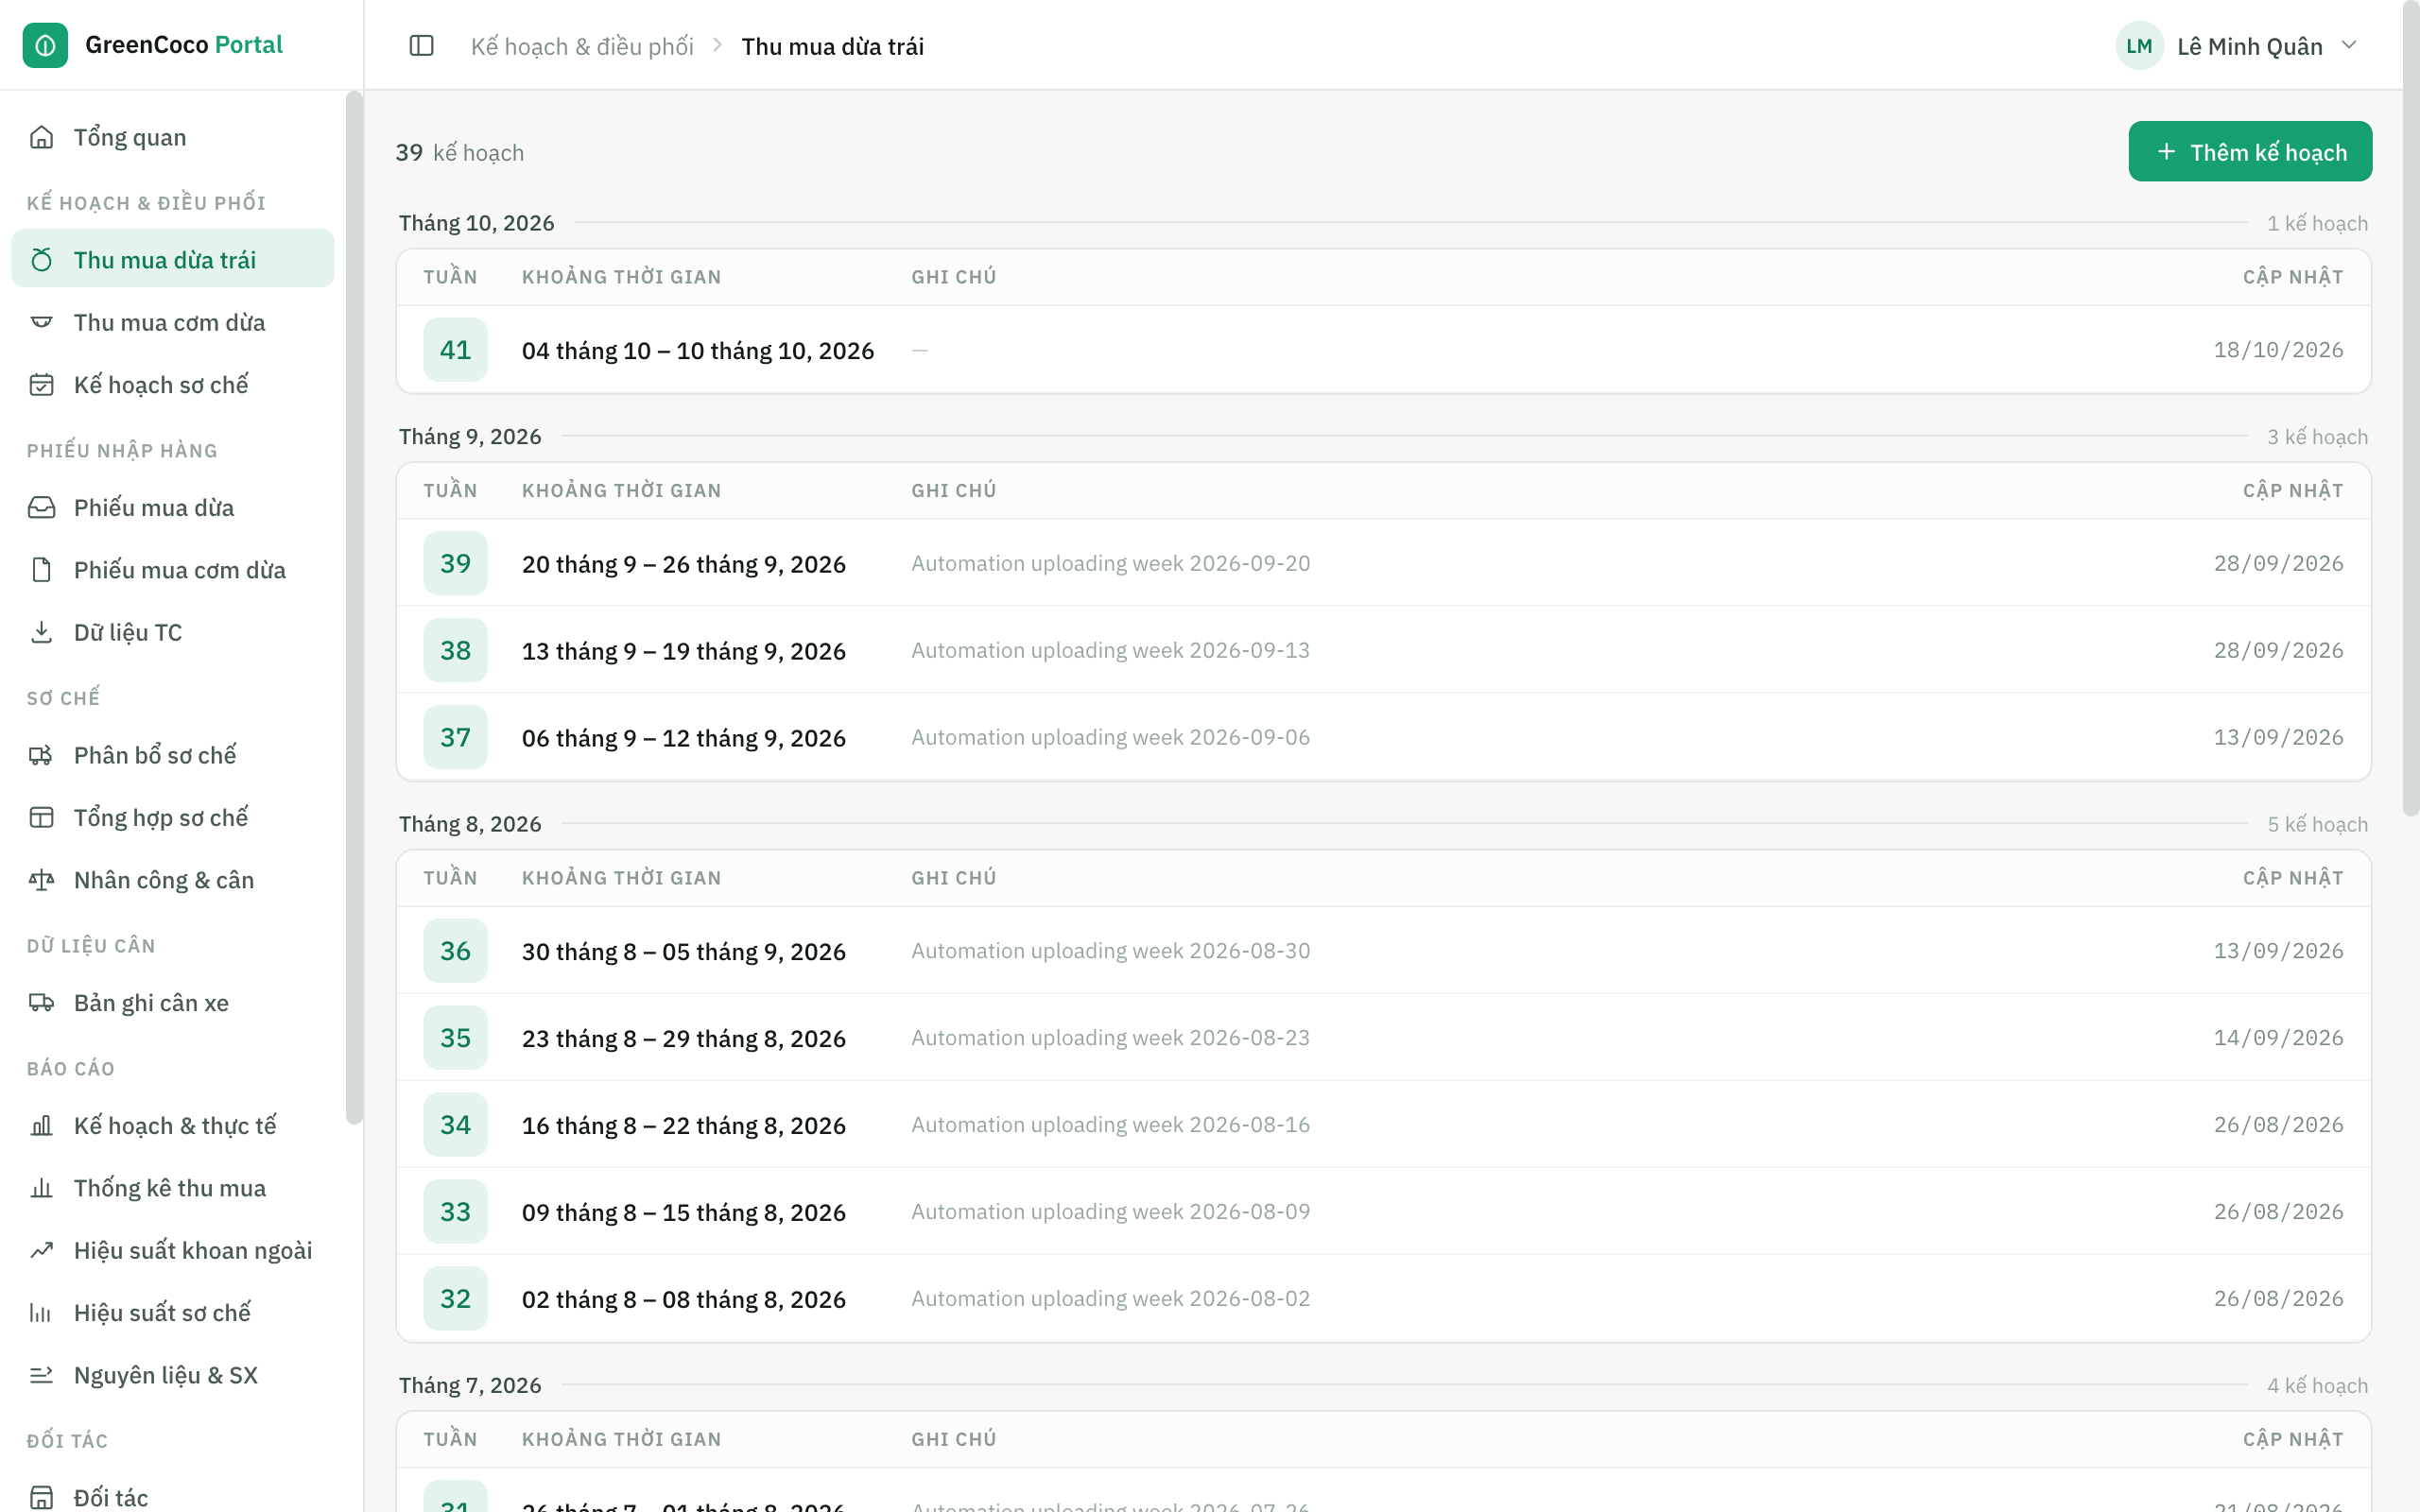Screen dimensions: 2420x1512
Task: Click the Dữ liệu TC download icon
Action: 41,632
